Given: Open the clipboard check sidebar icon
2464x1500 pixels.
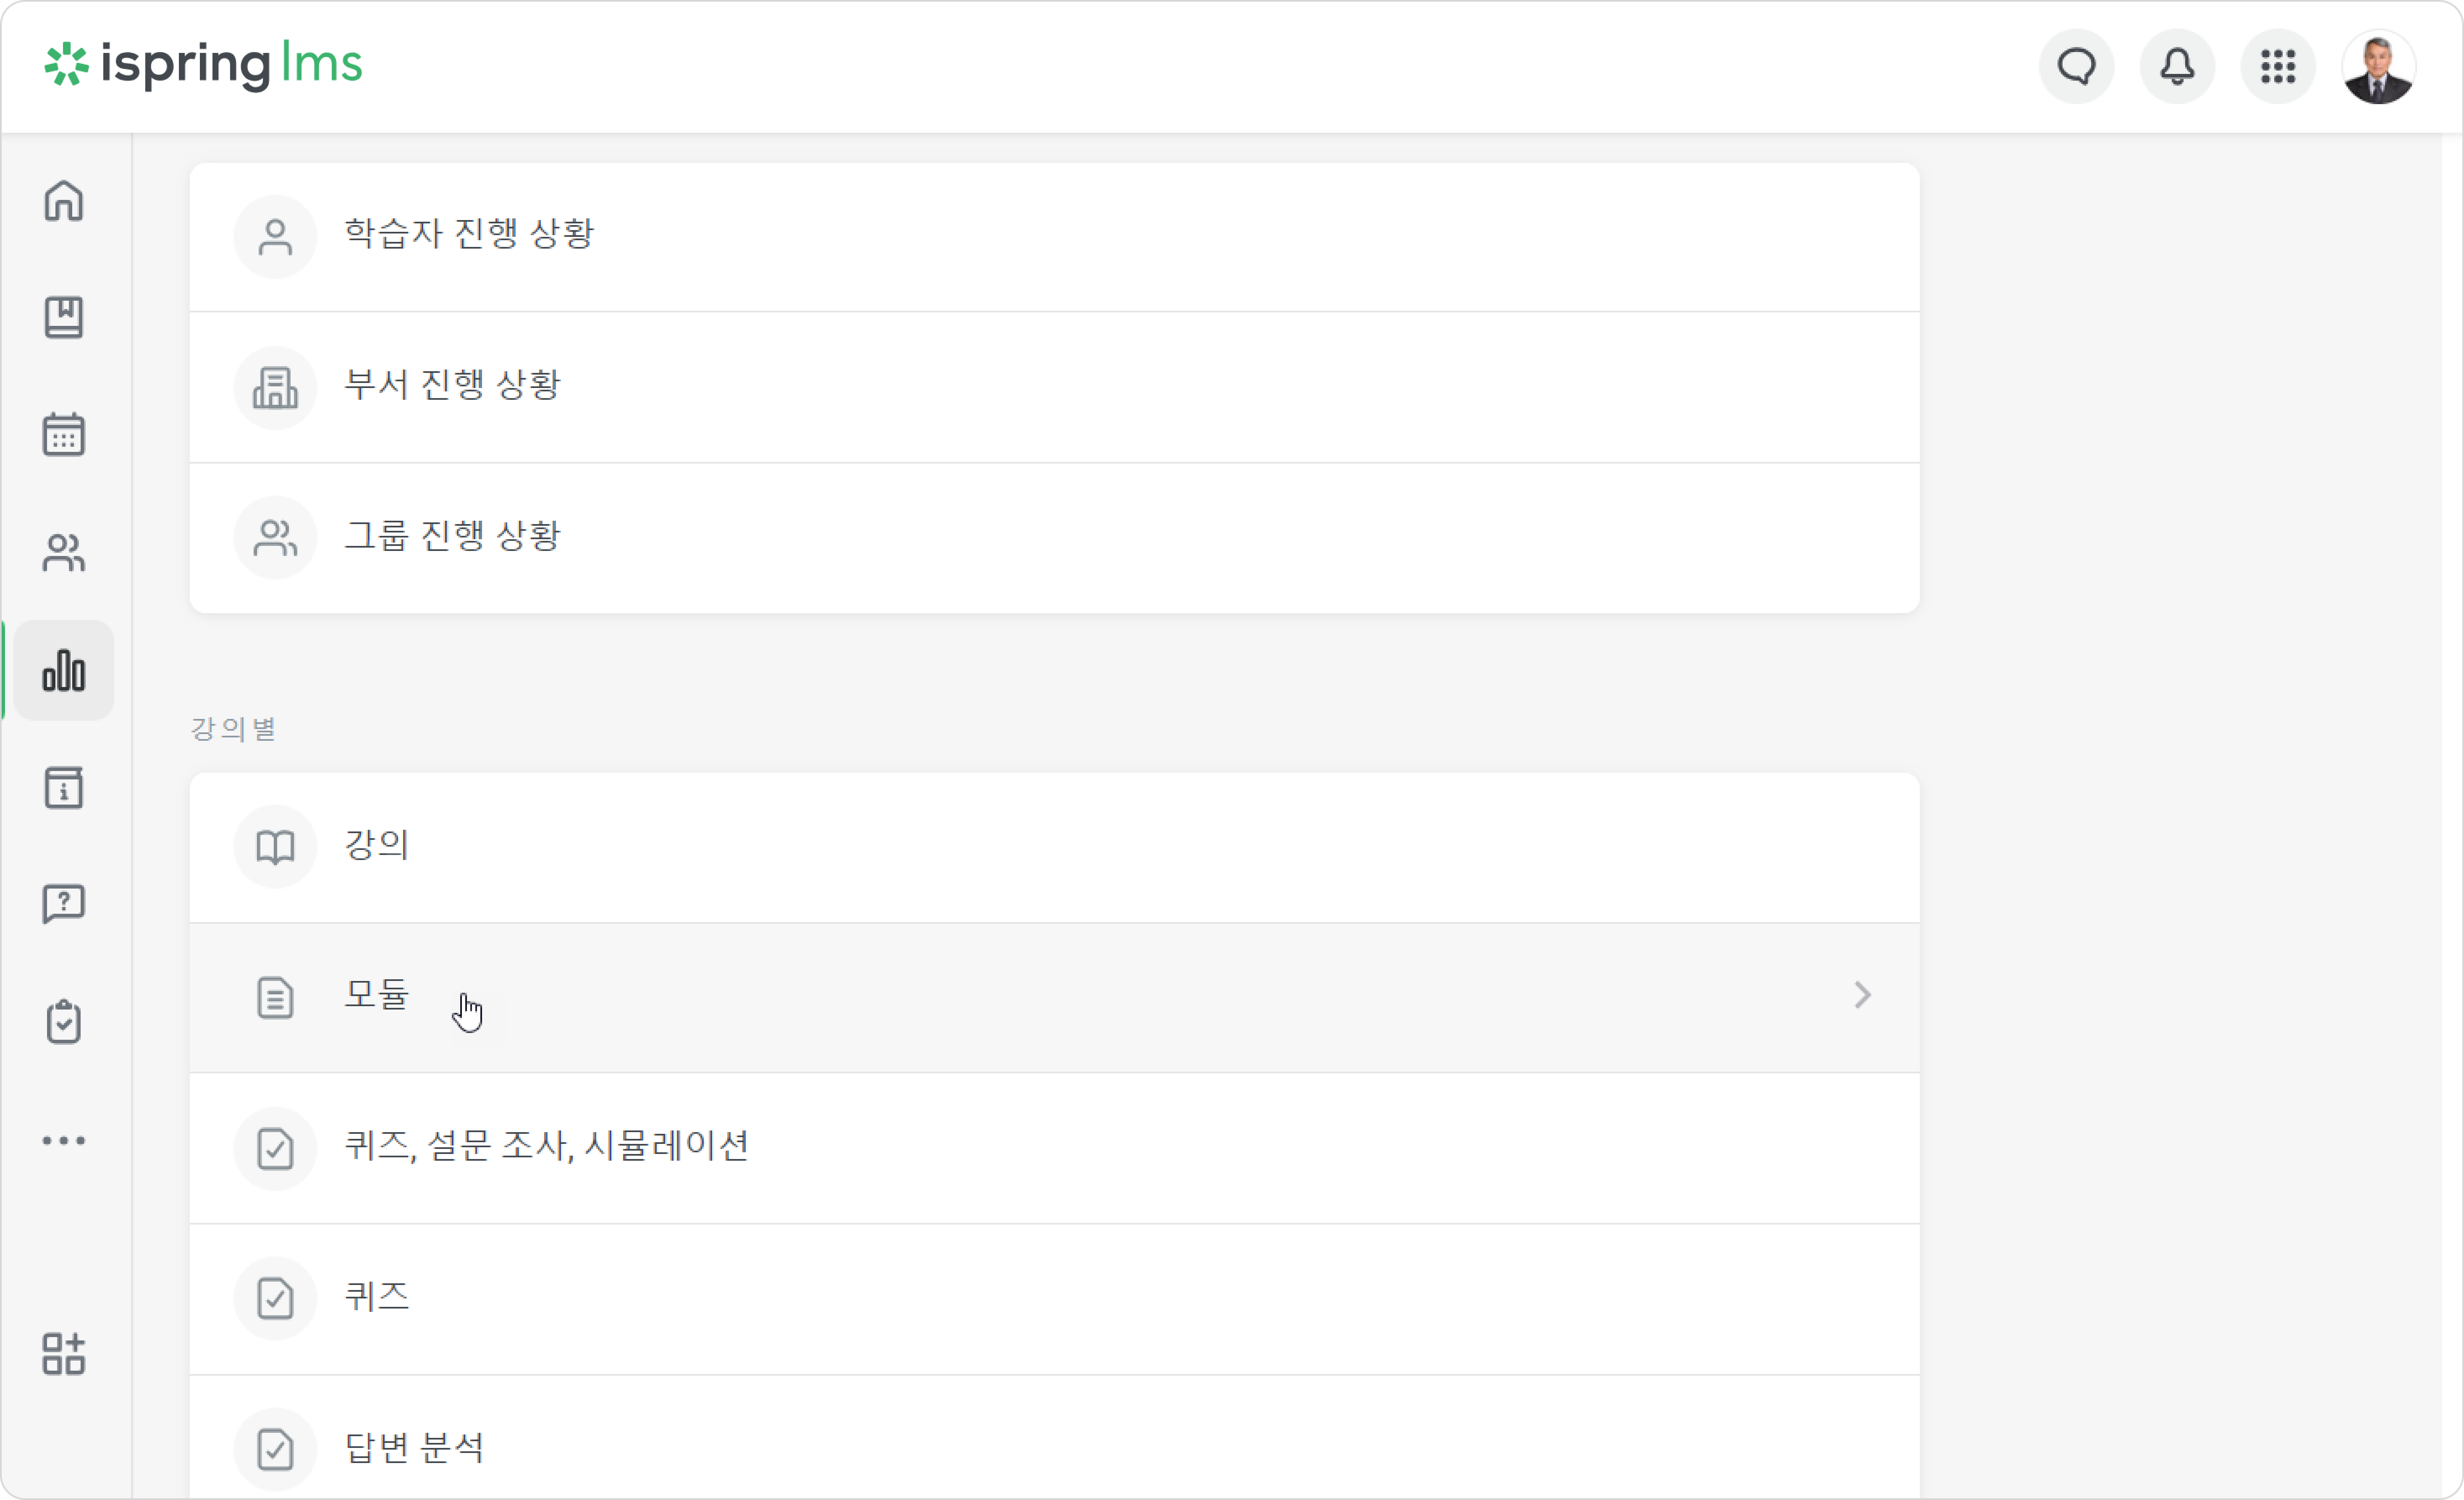Looking at the screenshot, I should coord(64,1021).
